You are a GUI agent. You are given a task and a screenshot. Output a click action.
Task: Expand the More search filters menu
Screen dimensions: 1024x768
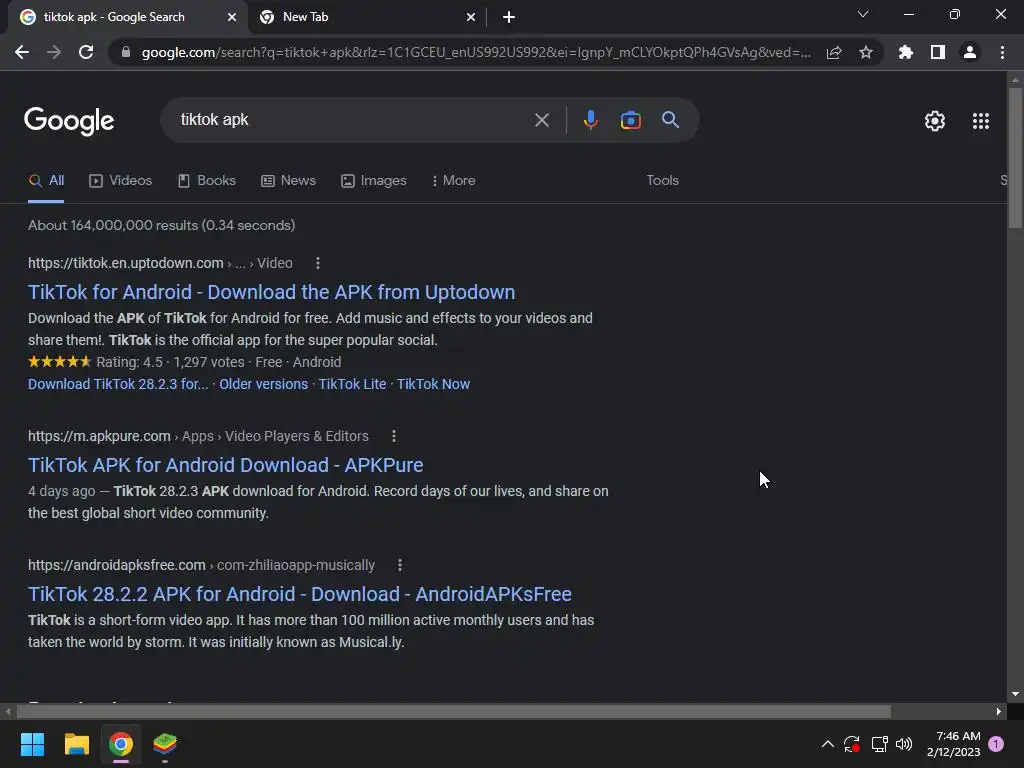[453, 181]
